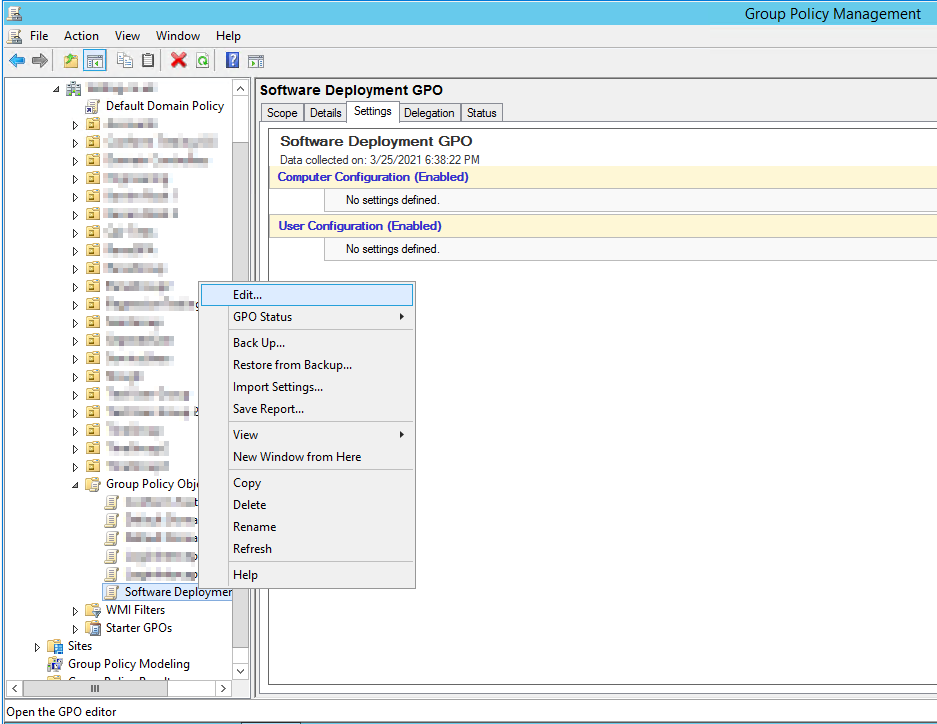Click the Back arrow toolbar icon
937x724 pixels.
pyautogui.click(x=17, y=60)
